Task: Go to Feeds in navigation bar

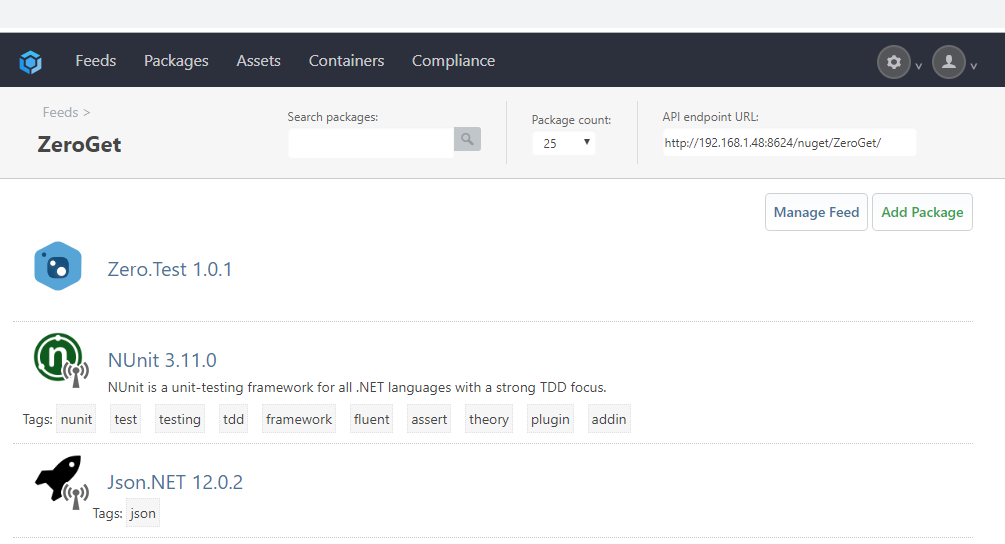Action: pos(96,61)
